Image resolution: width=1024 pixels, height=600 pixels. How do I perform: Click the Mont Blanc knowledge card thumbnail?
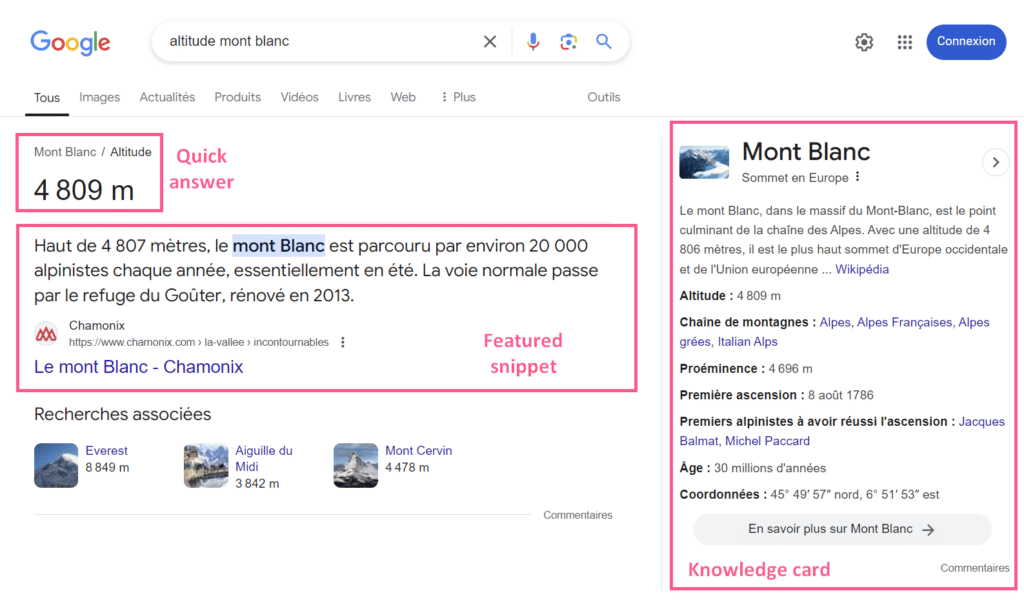704,163
